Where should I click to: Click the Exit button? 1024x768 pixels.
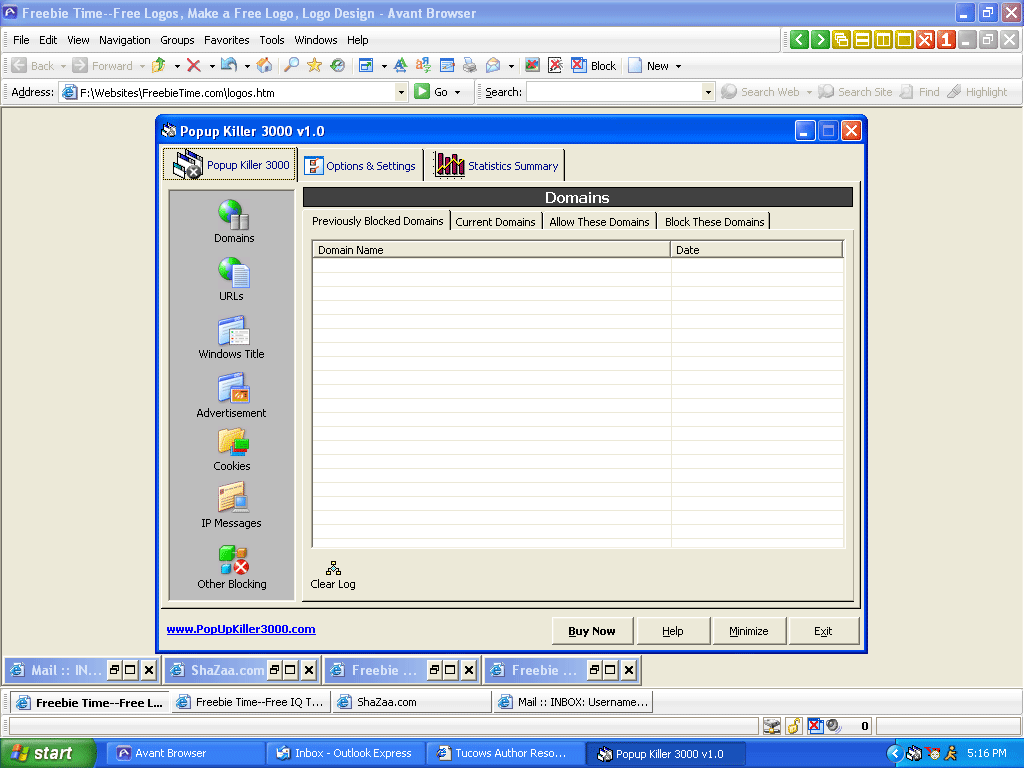coord(823,631)
